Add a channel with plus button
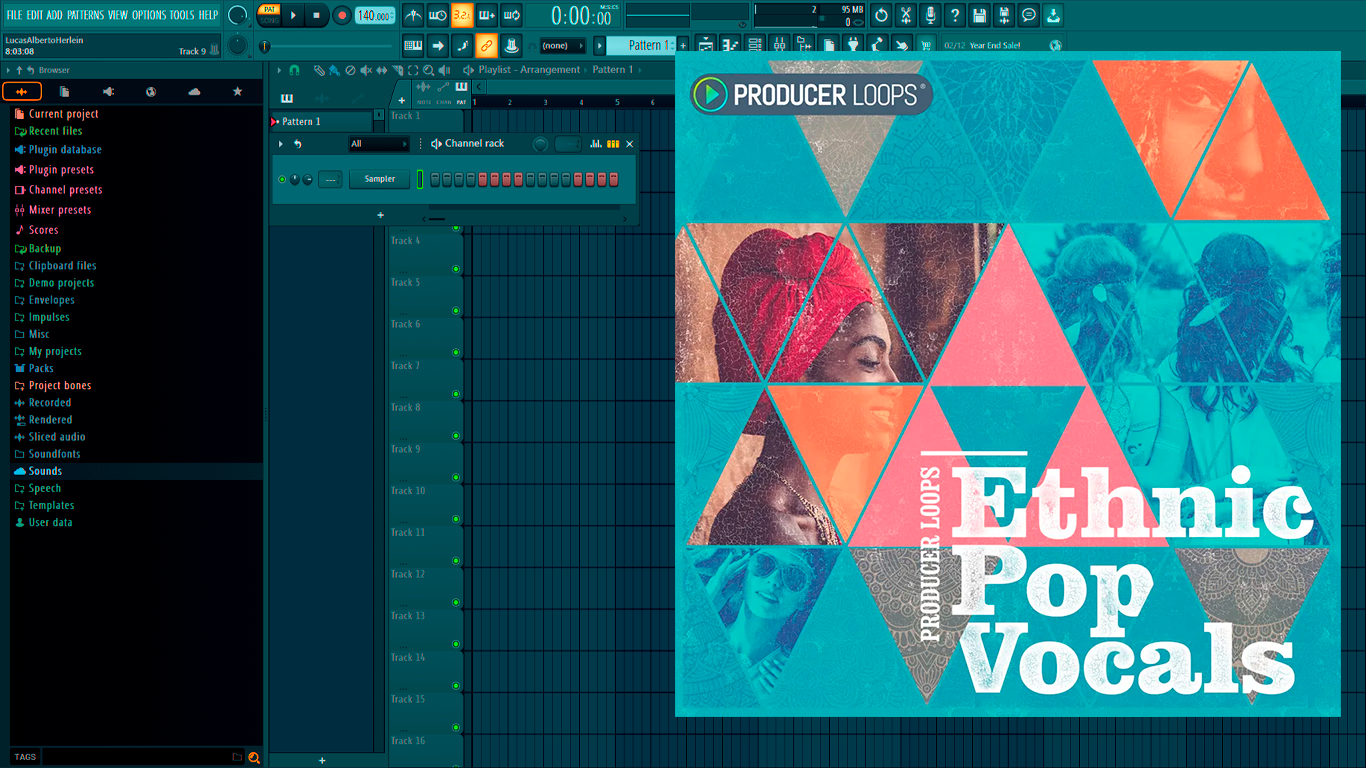The height and width of the screenshot is (768, 1366). (380, 215)
